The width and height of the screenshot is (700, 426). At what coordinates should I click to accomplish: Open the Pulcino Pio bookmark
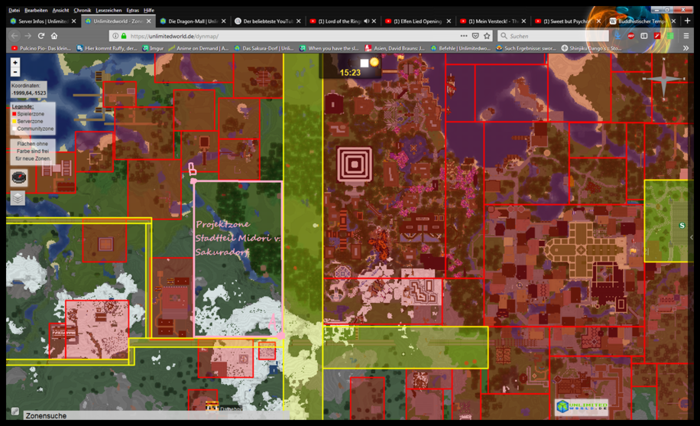coord(41,48)
